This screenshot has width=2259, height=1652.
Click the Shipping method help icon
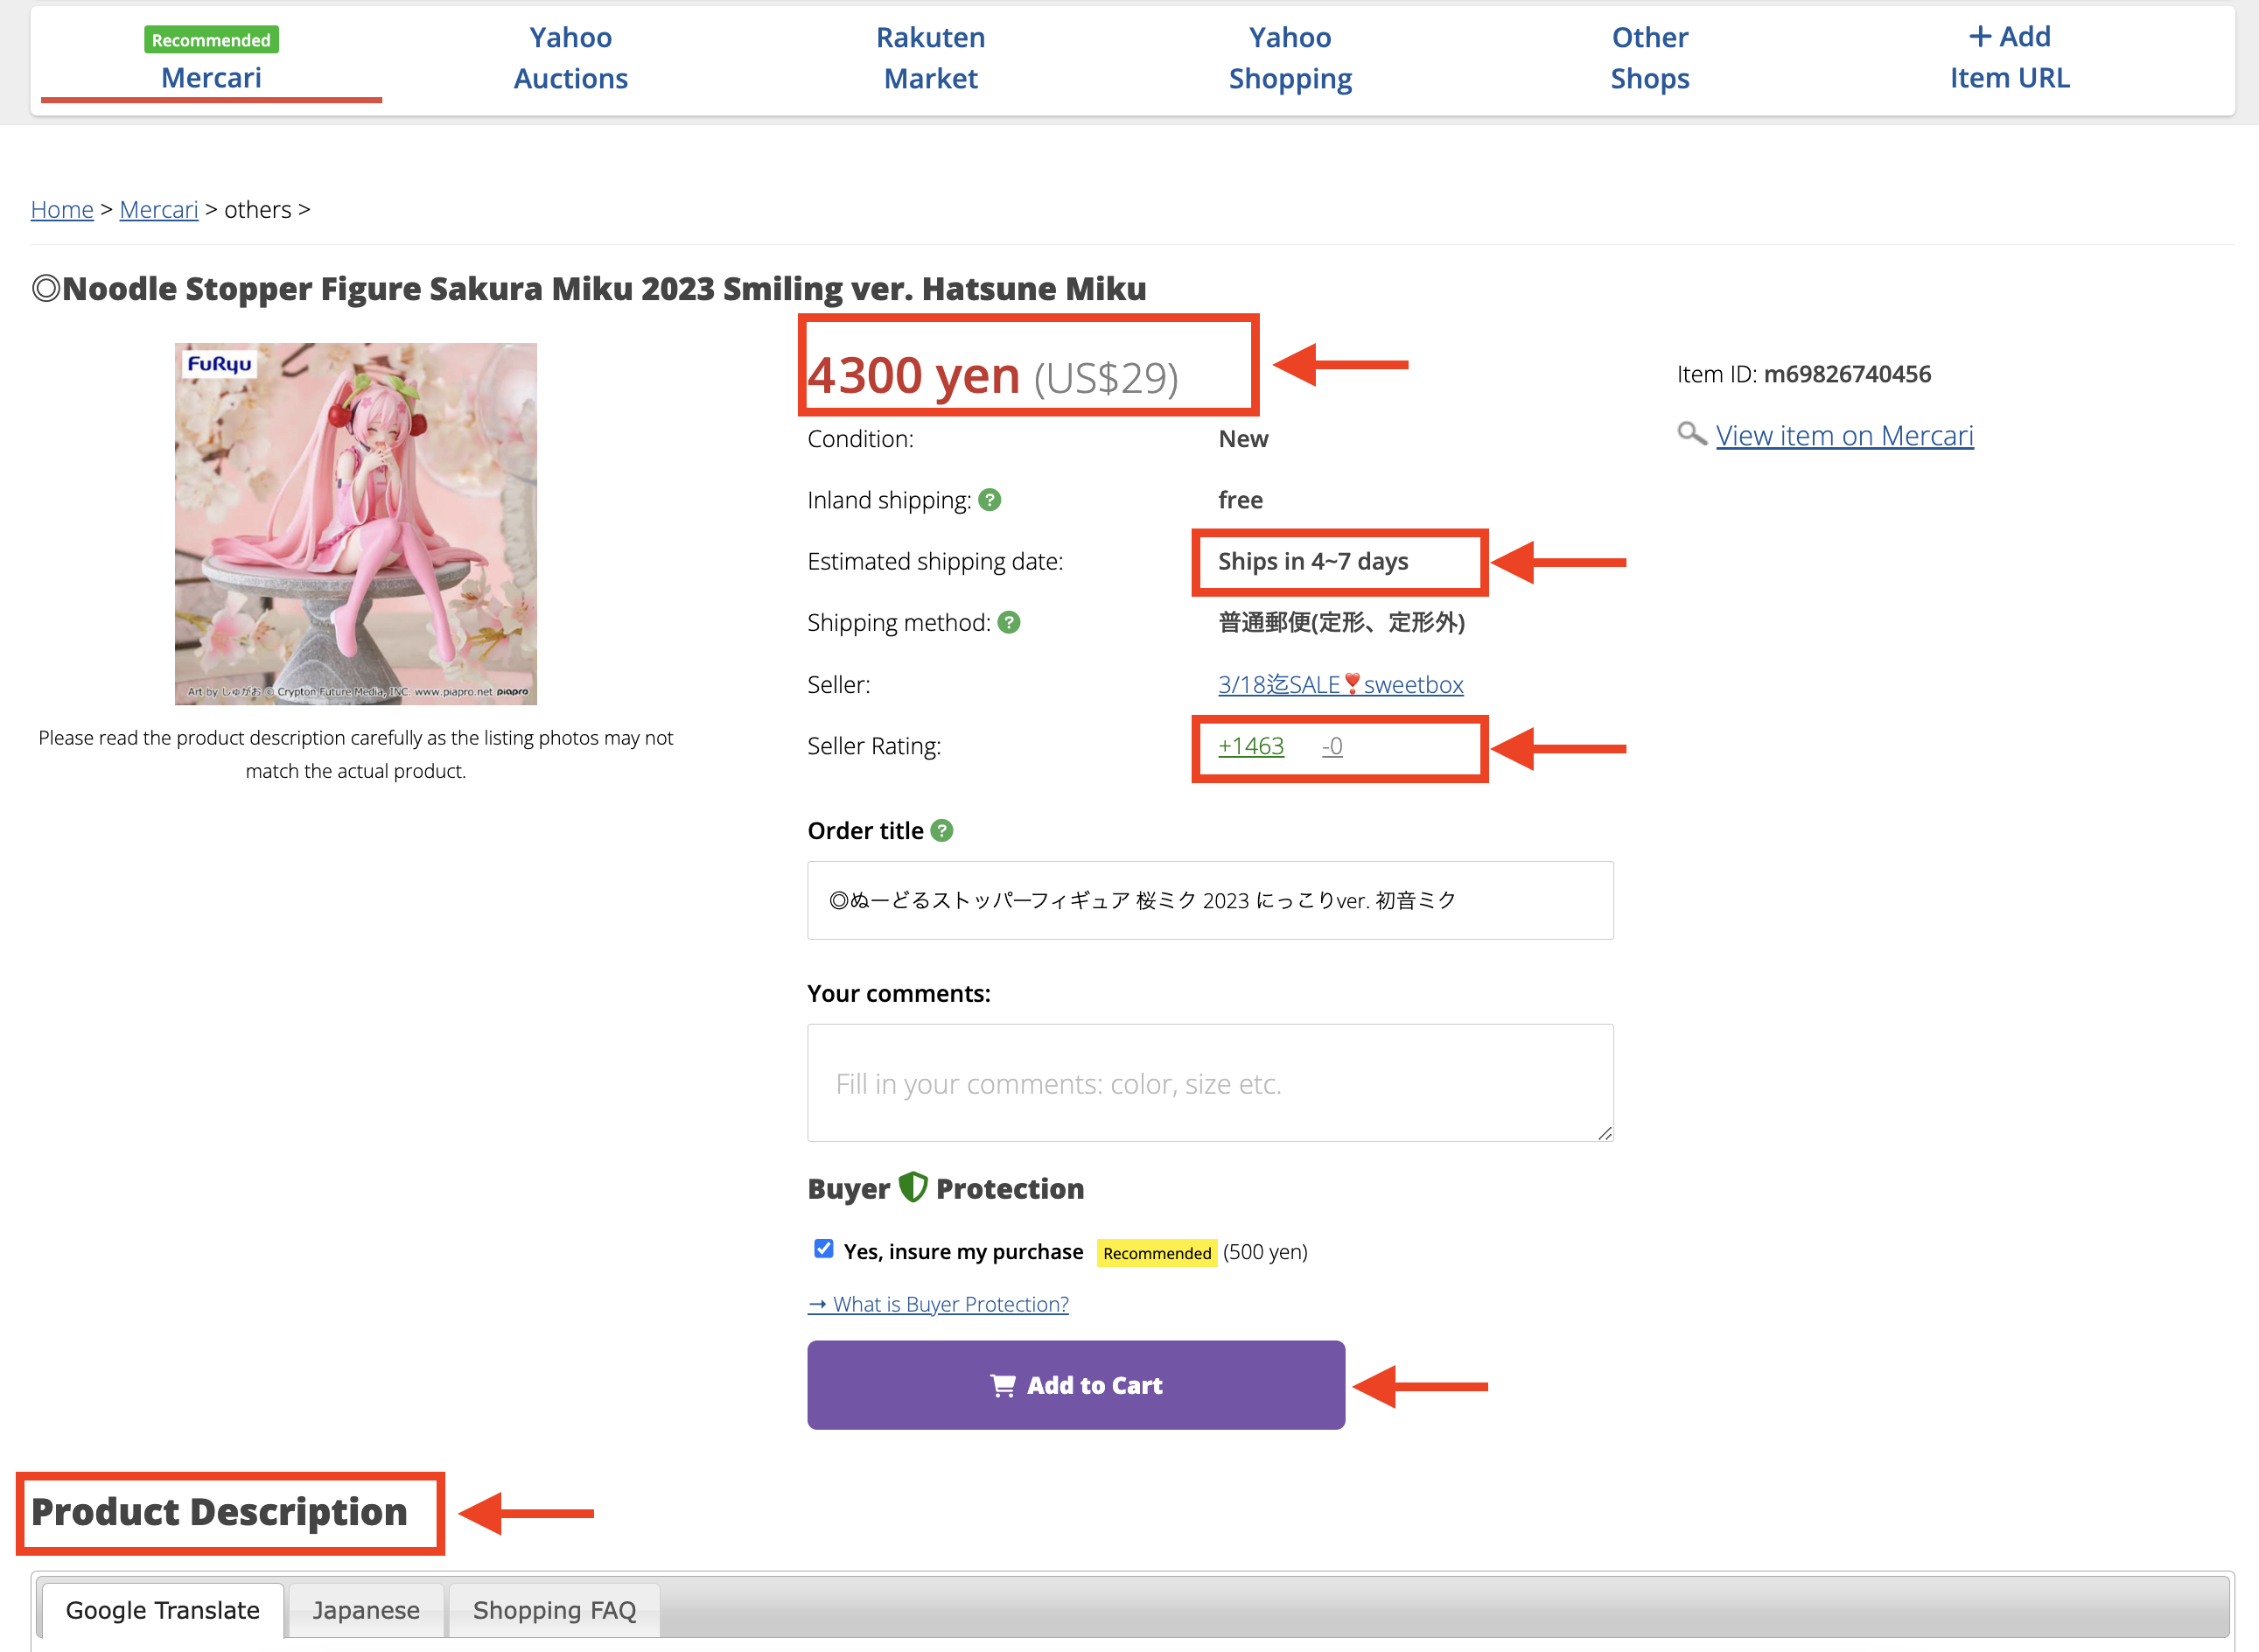tap(1009, 623)
